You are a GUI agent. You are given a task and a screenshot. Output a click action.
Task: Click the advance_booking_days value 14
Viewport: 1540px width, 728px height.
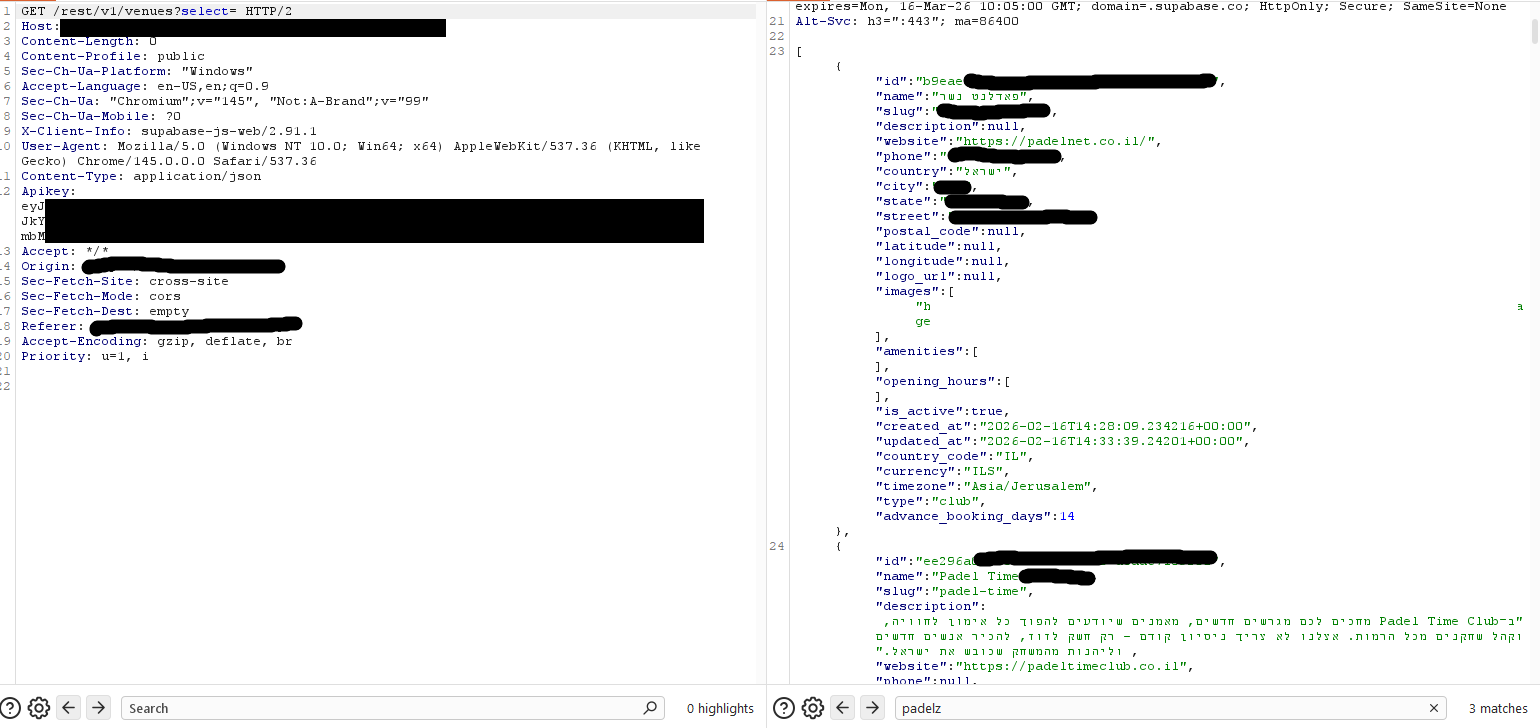1066,516
